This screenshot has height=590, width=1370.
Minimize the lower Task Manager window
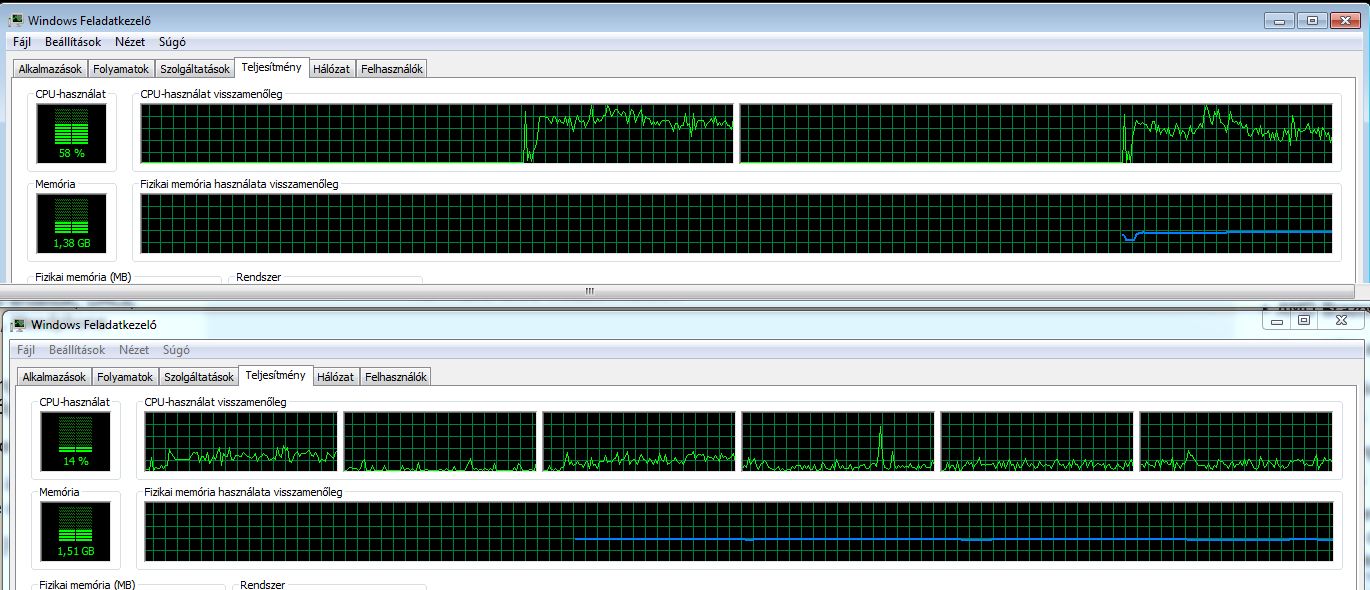coord(1275,320)
